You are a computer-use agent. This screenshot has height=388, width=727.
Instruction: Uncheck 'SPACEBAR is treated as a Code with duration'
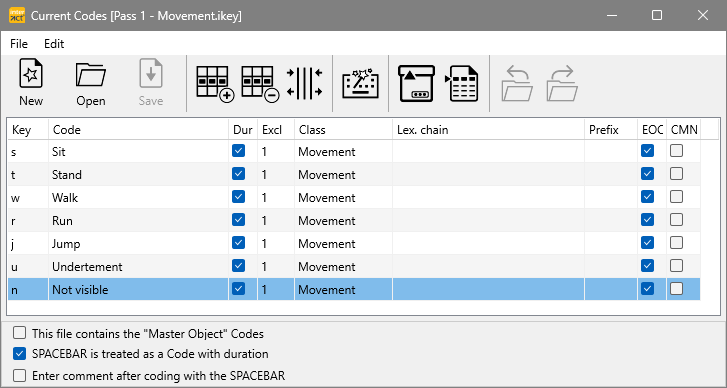pos(19,354)
